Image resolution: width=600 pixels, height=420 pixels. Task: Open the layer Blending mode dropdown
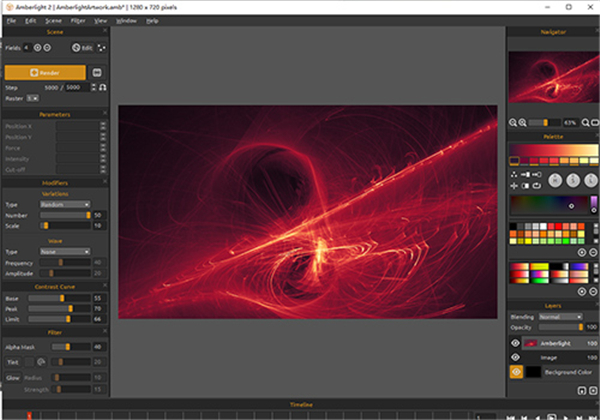pyautogui.click(x=561, y=316)
